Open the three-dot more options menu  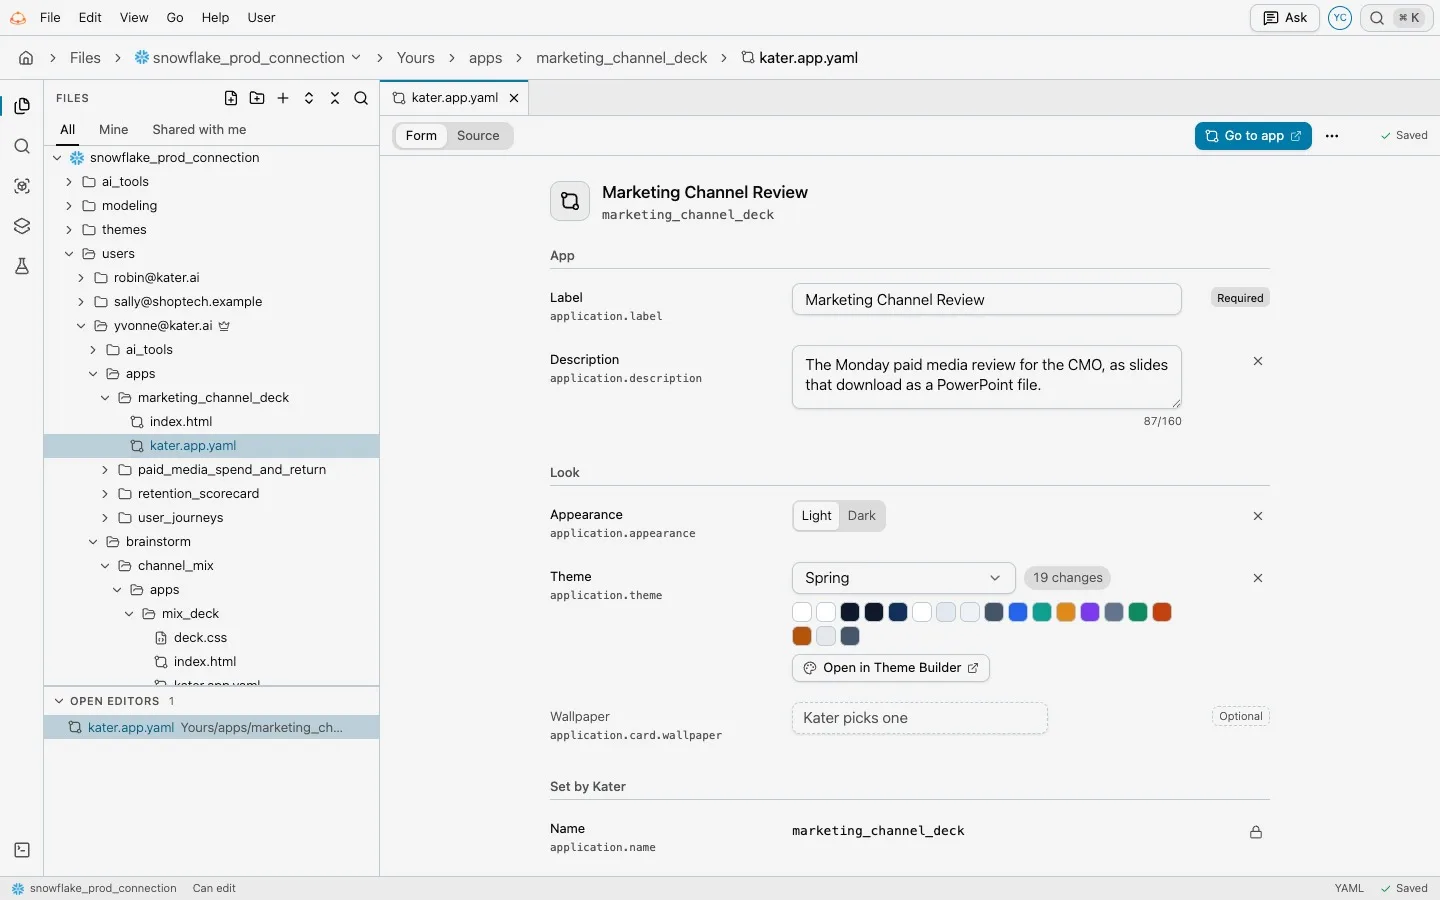click(1332, 136)
